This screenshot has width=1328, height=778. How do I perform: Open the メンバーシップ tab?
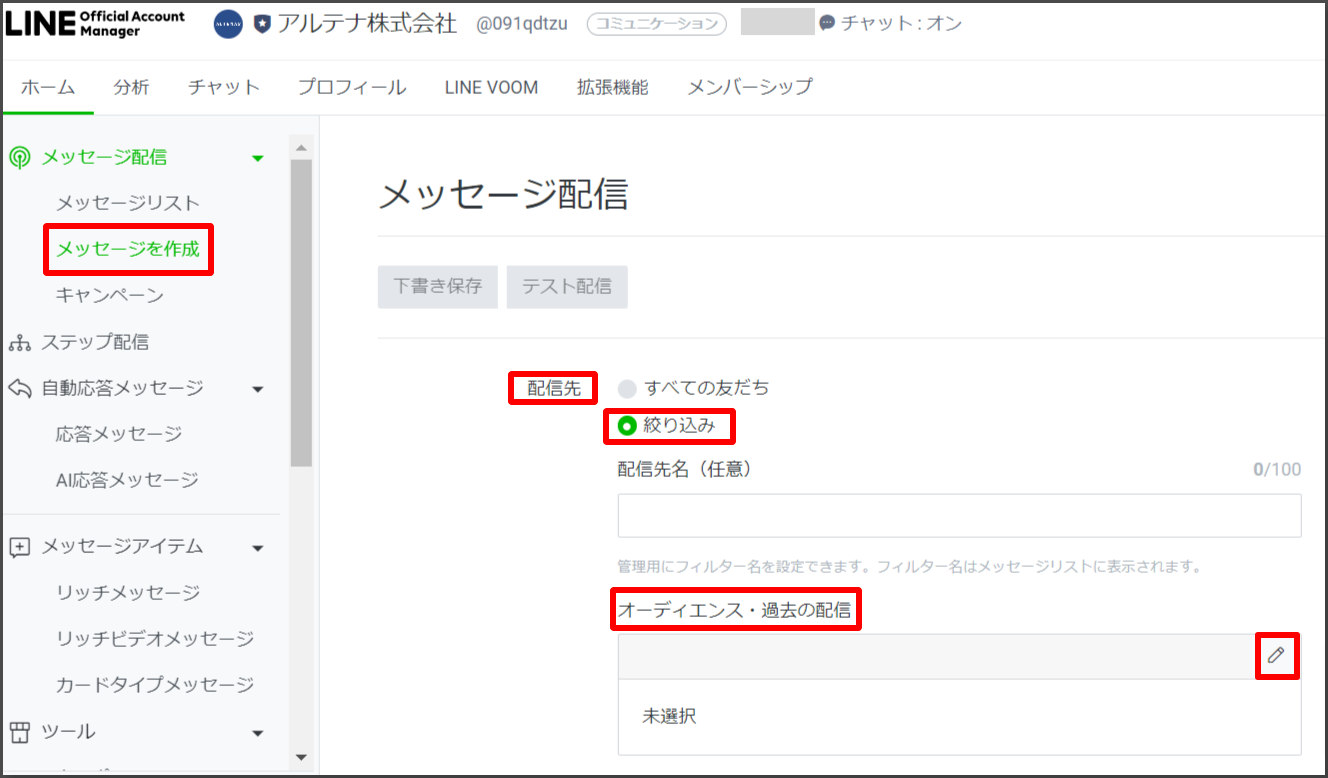[750, 87]
